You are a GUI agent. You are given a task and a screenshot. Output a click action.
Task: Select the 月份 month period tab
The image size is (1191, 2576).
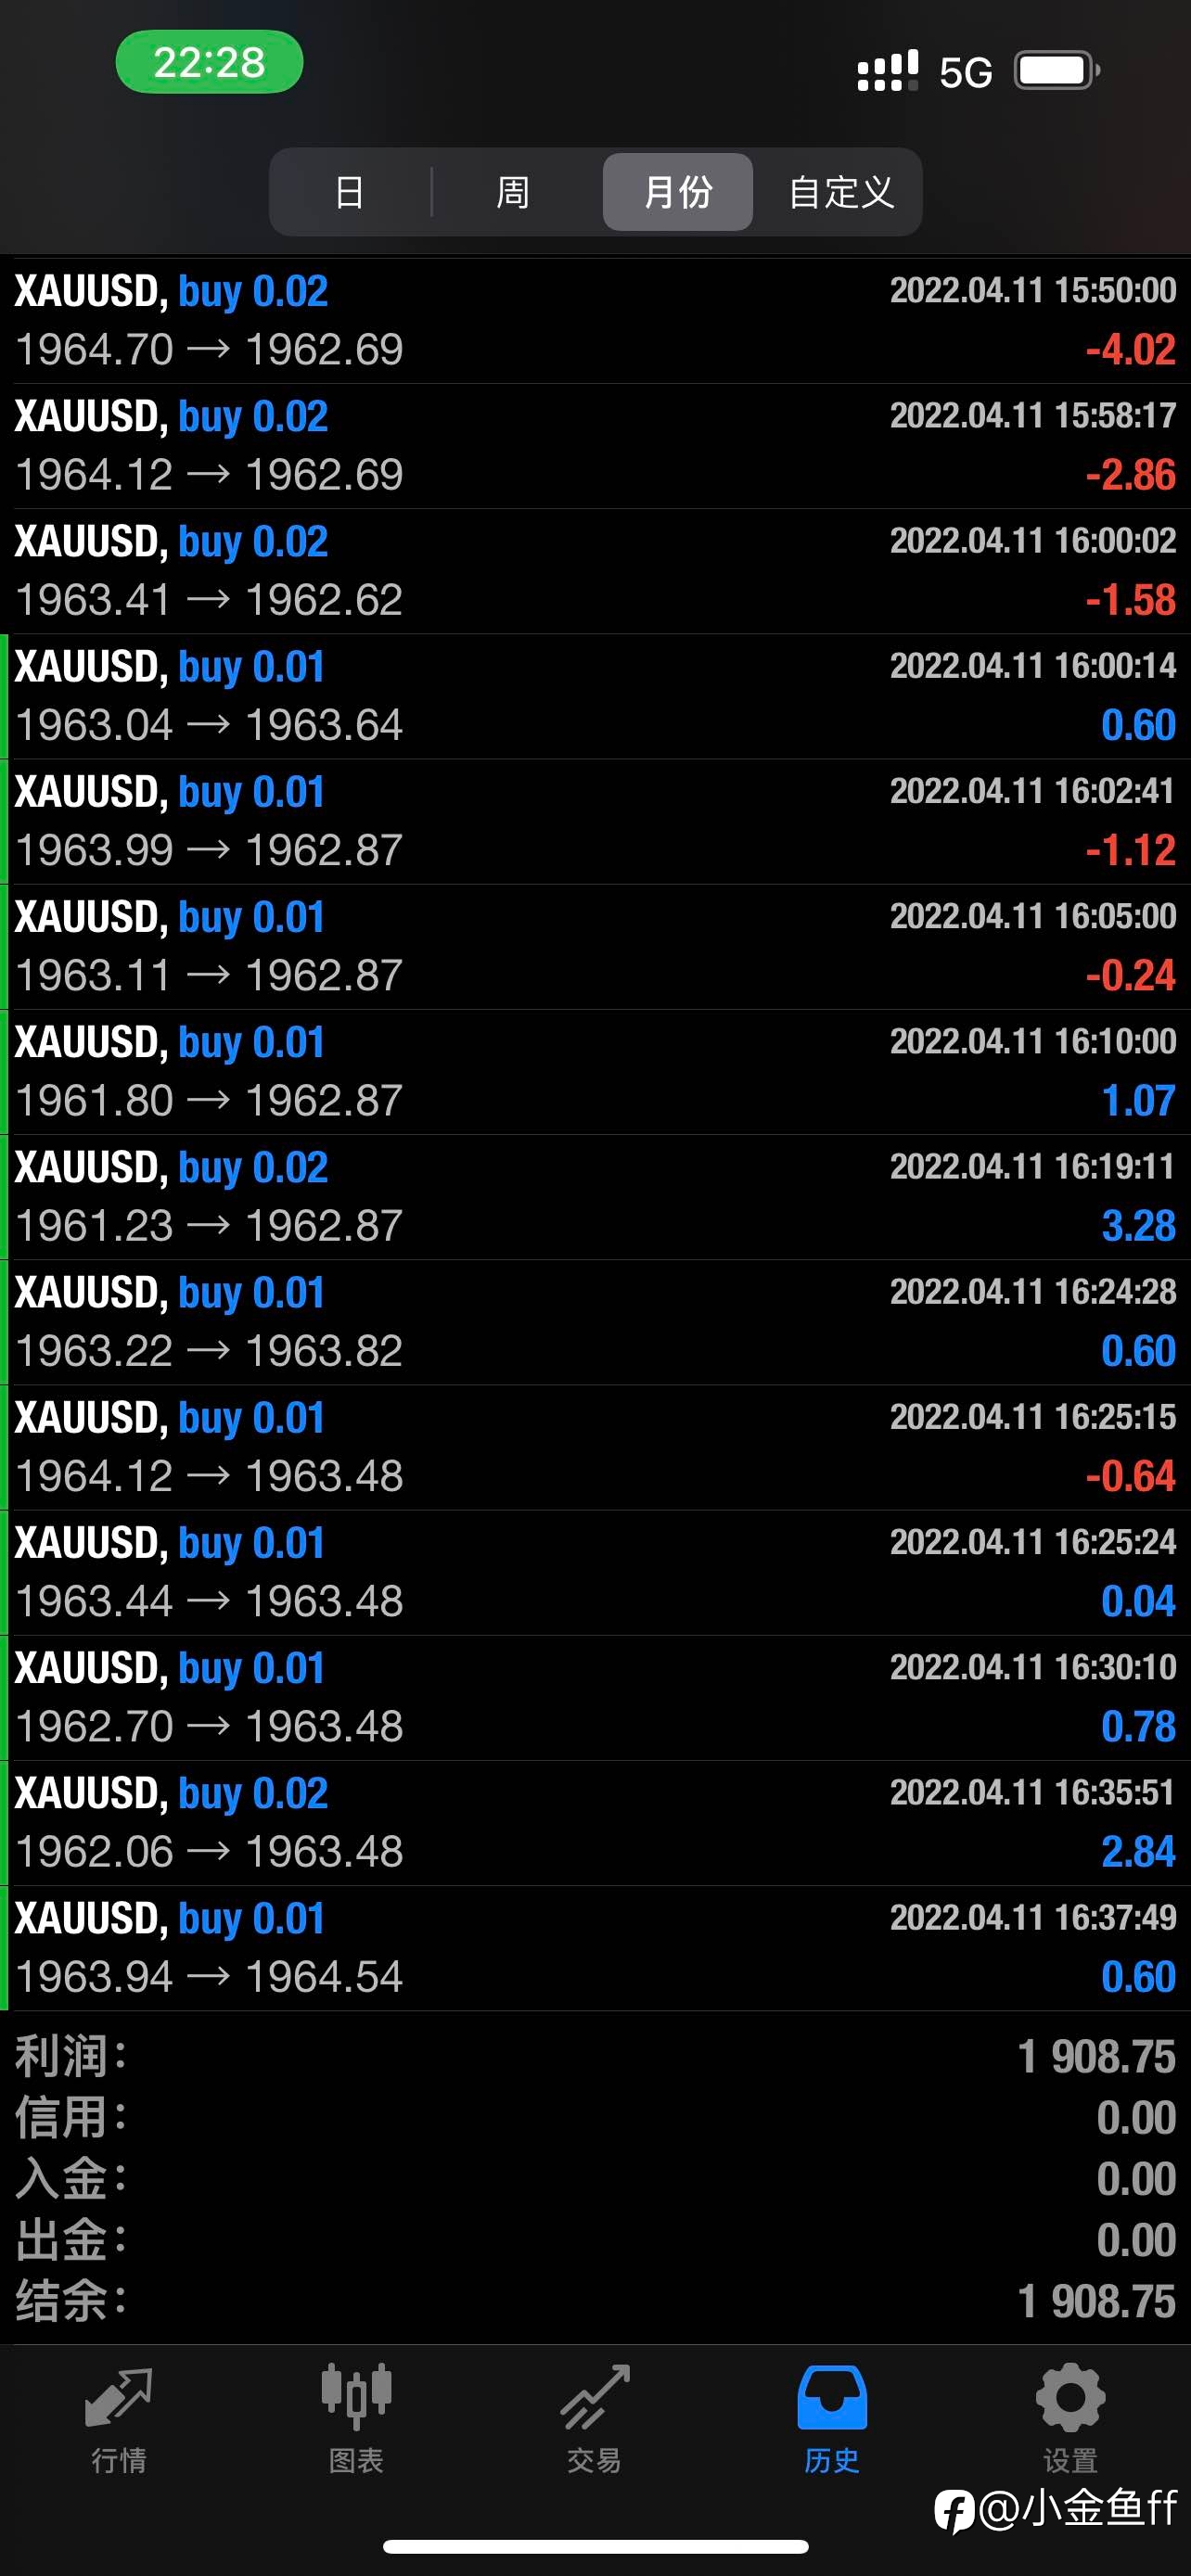point(678,192)
